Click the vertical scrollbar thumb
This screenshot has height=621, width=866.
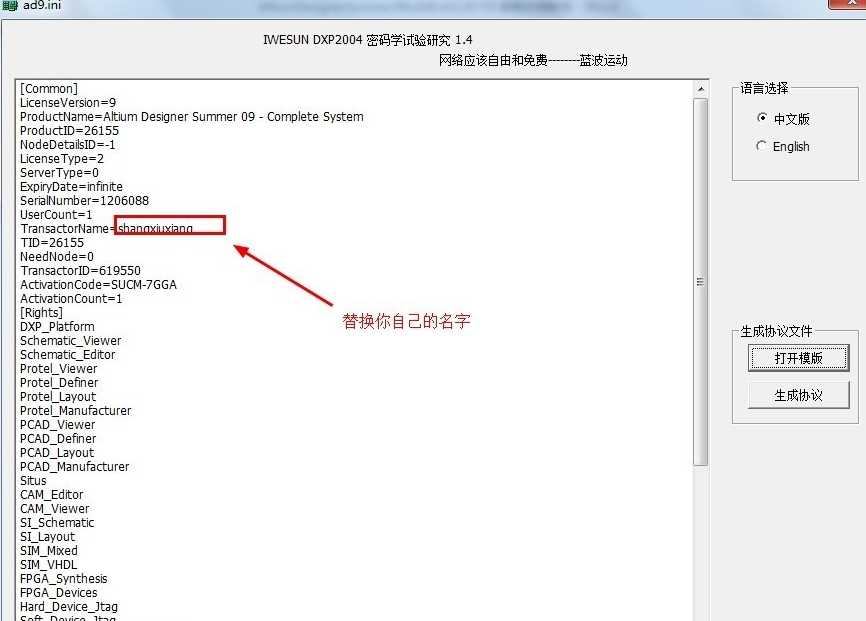700,282
